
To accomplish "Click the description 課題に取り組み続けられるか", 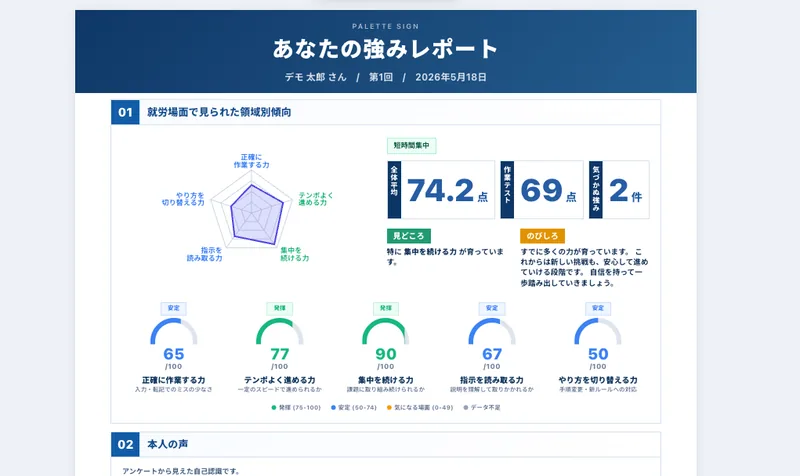I will click(x=386, y=390).
